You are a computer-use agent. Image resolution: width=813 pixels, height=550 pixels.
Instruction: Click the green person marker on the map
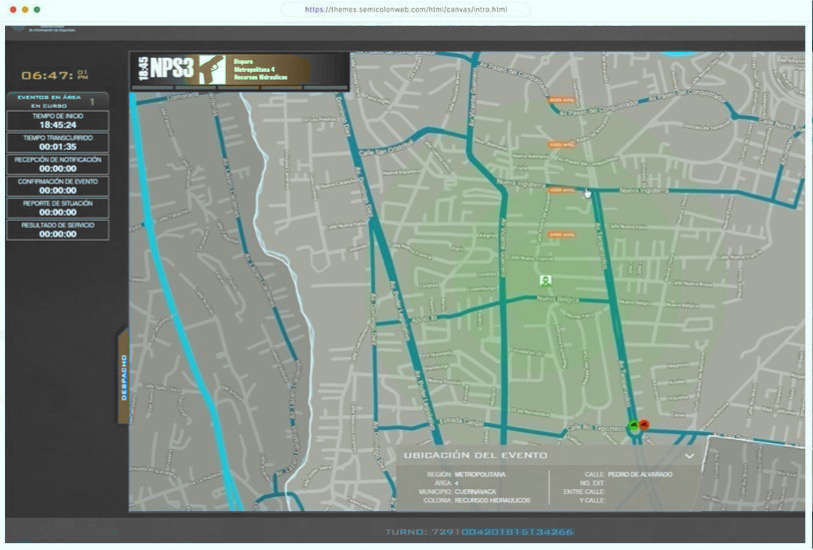[x=545, y=281]
